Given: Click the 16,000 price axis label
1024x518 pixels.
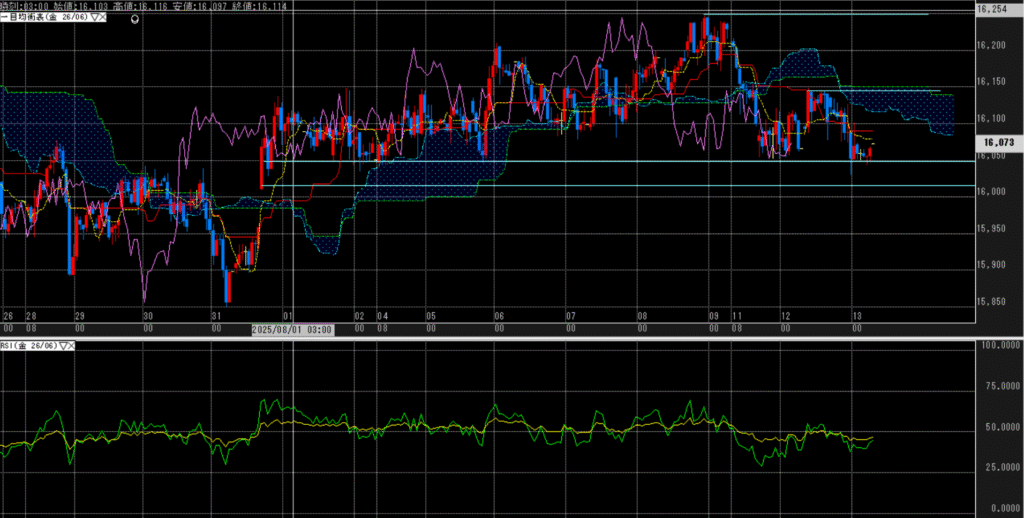Looking at the screenshot, I should pyautogui.click(x=991, y=192).
